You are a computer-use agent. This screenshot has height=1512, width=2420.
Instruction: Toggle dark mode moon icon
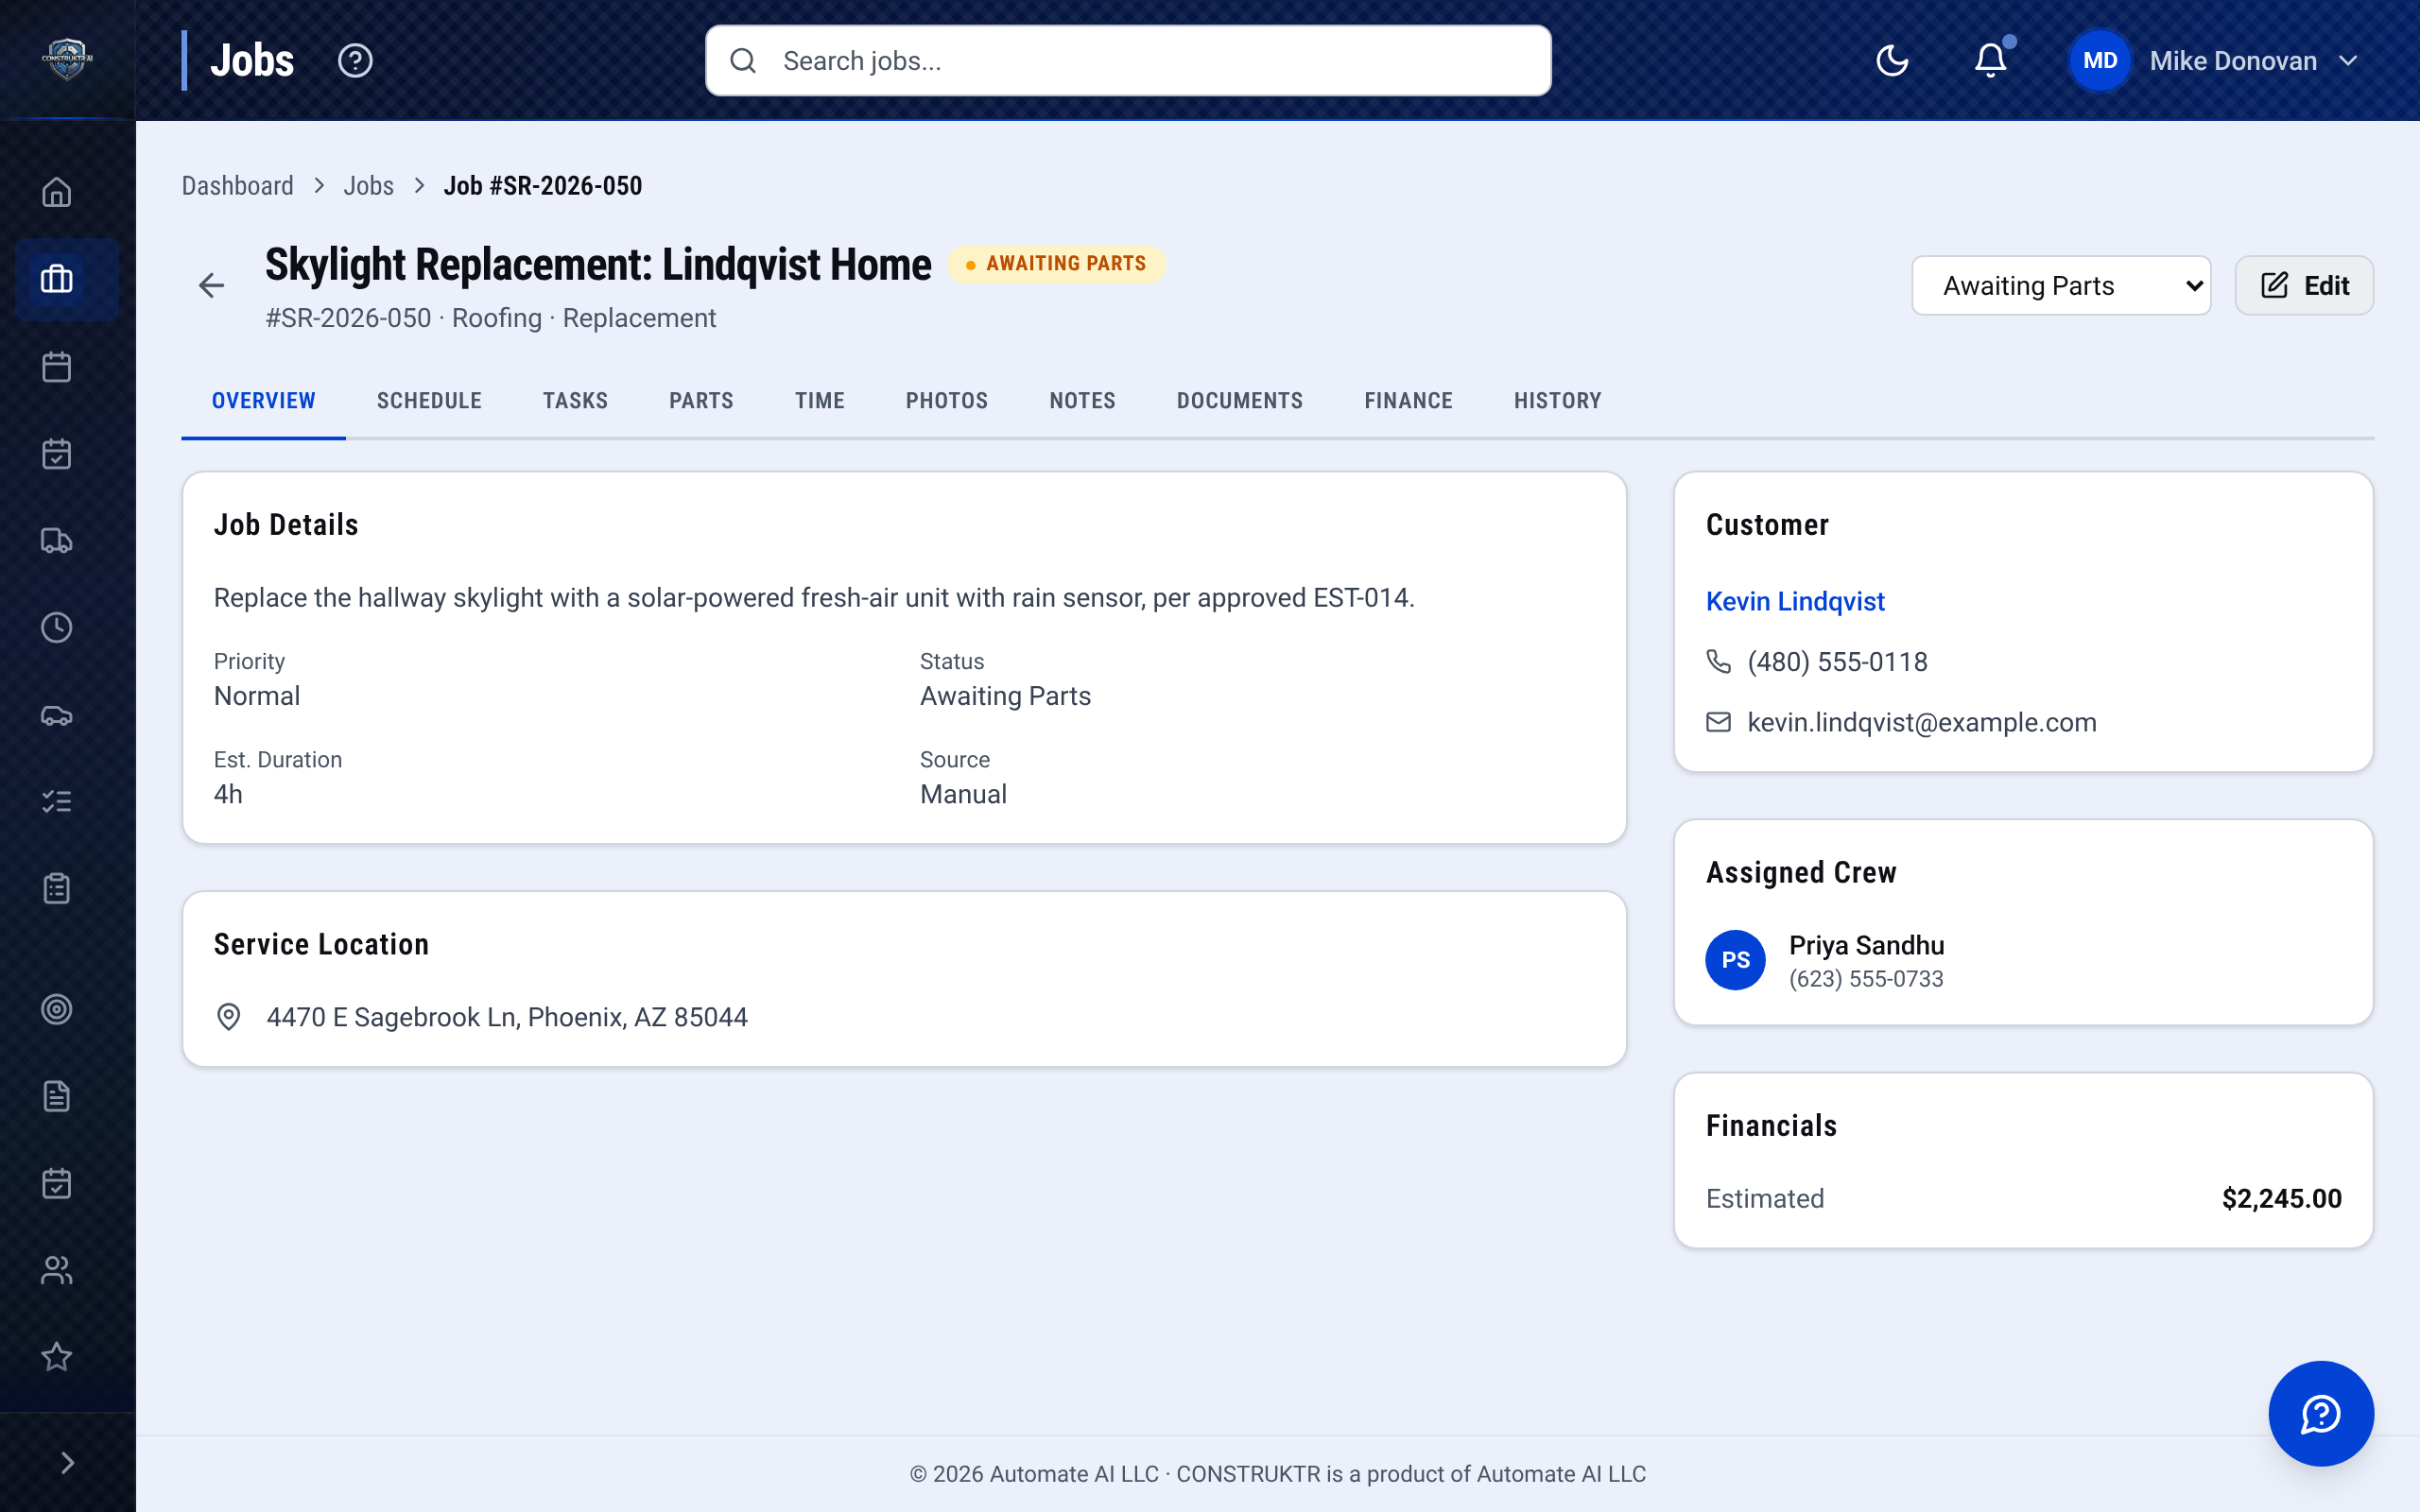coord(1892,61)
